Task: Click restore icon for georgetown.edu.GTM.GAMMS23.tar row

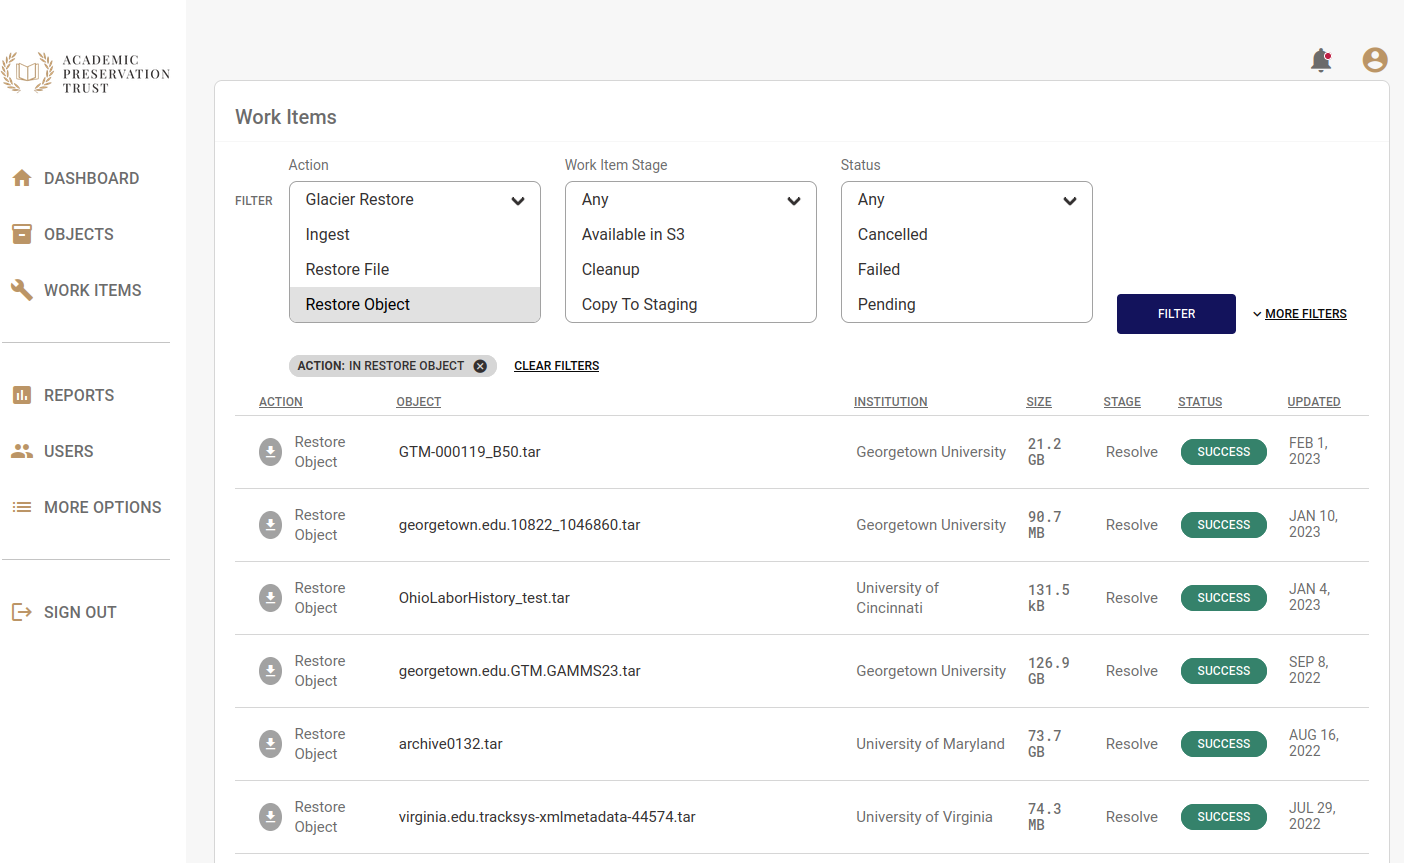Action: 271,671
